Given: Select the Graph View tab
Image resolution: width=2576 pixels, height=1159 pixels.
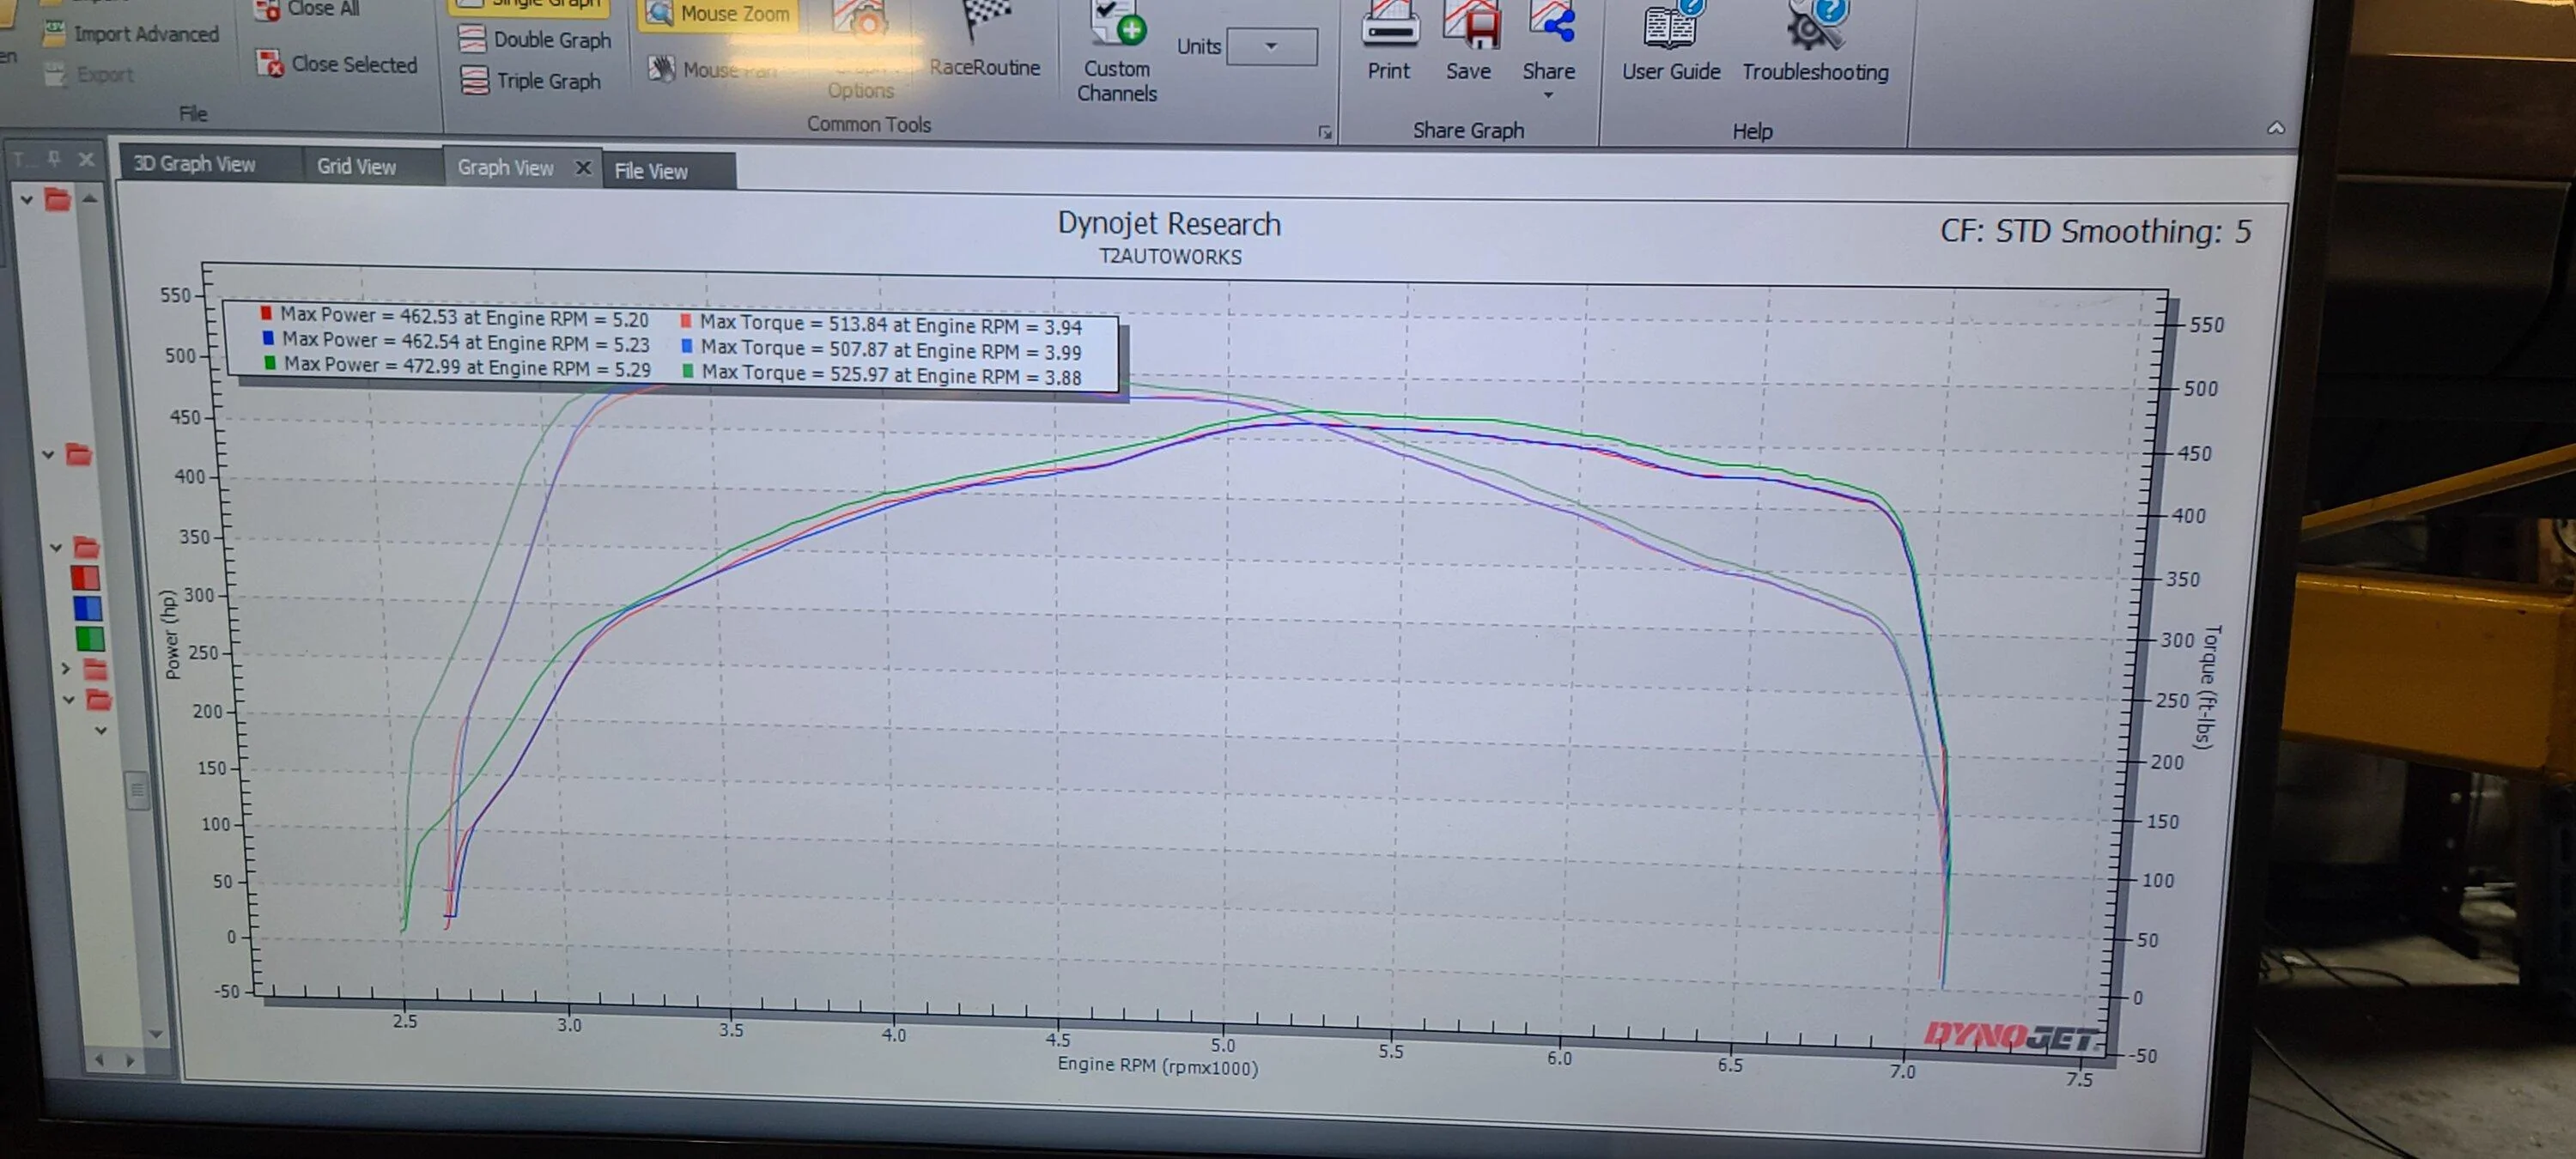Looking at the screenshot, I should (x=506, y=167).
